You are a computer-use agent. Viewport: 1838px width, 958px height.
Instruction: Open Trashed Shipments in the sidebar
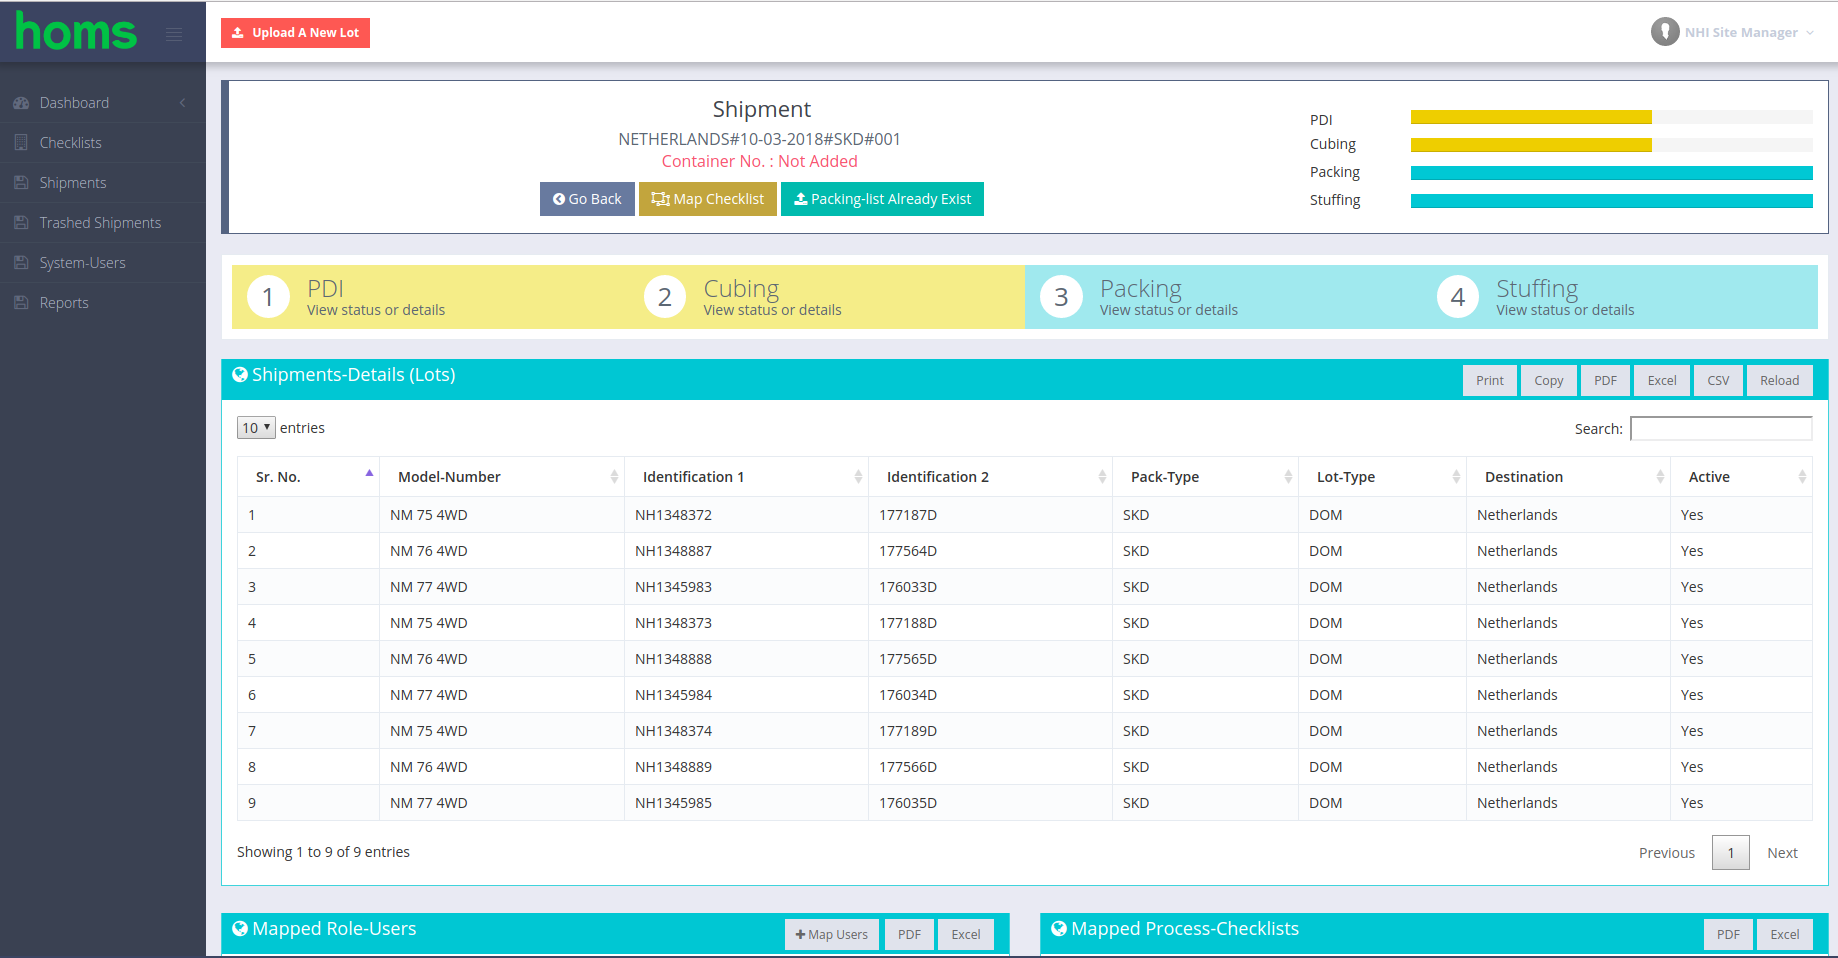[x=103, y=223]
